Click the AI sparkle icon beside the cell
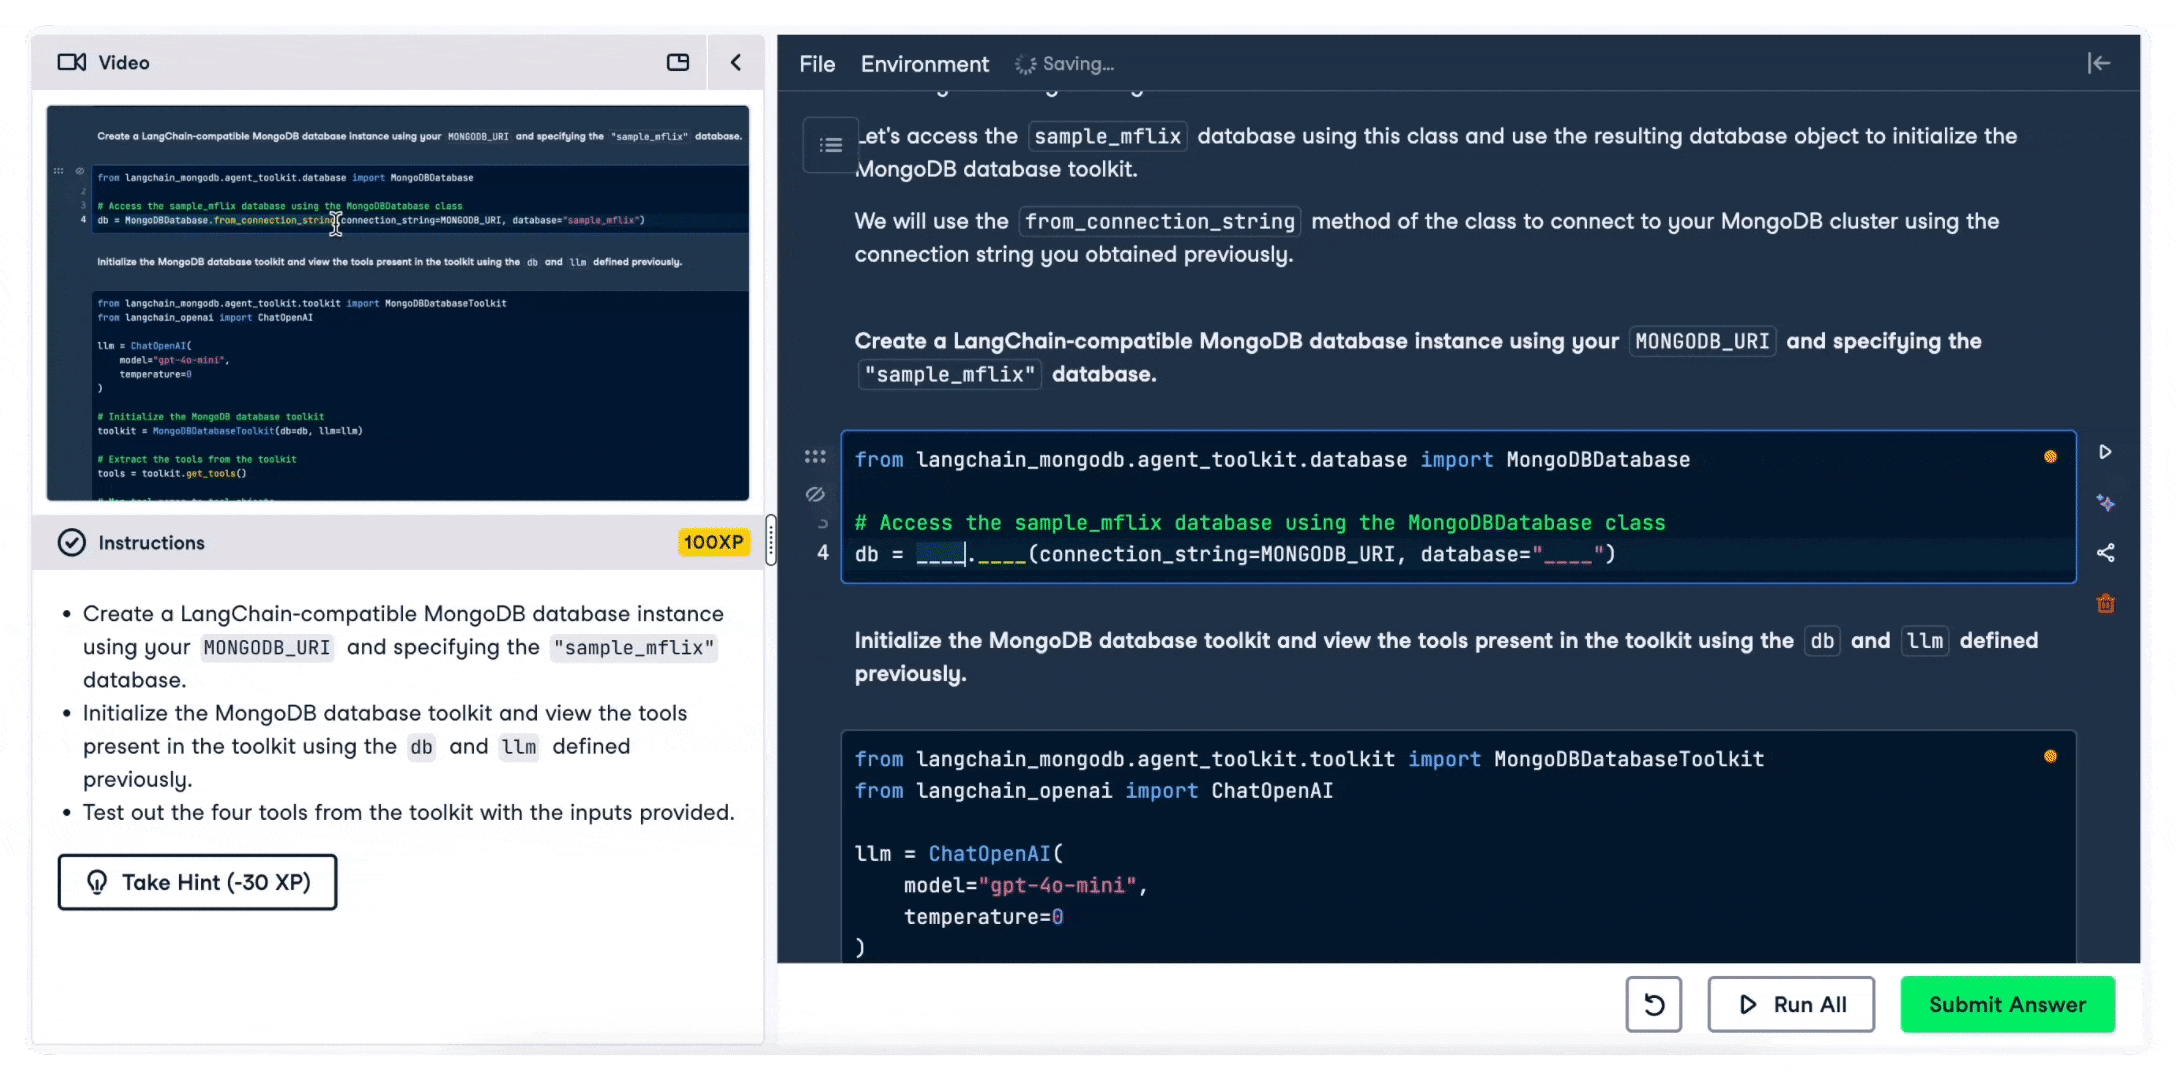2176x1080 pixels. 2105,503
